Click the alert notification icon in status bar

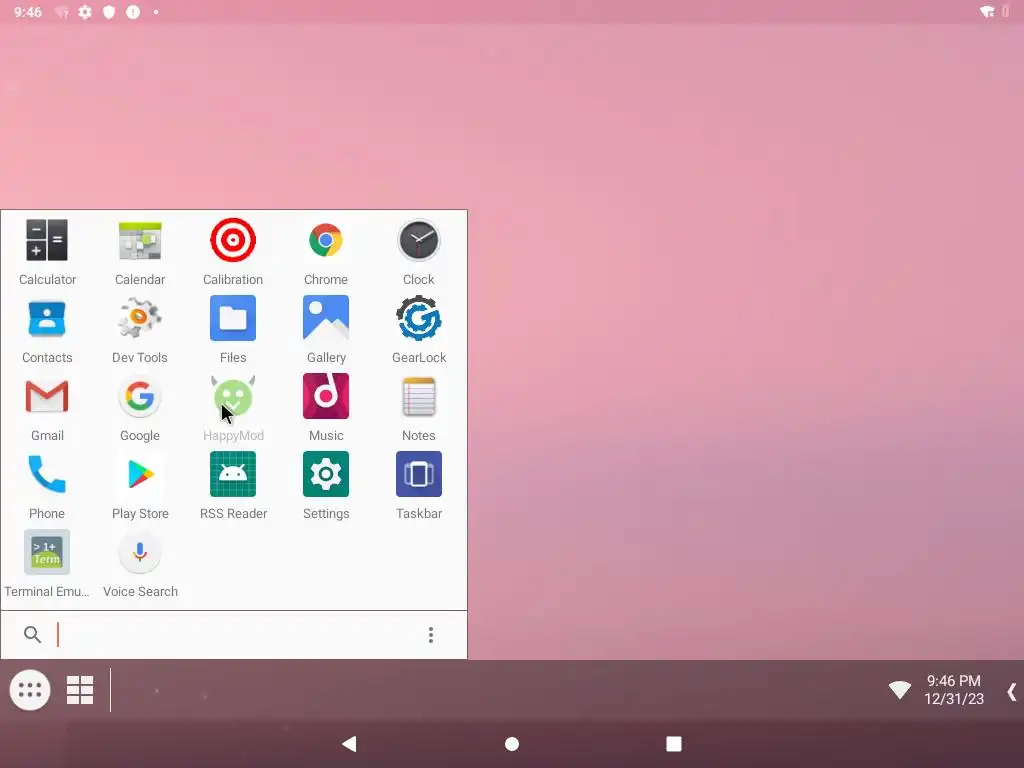(x=133, y=12)
